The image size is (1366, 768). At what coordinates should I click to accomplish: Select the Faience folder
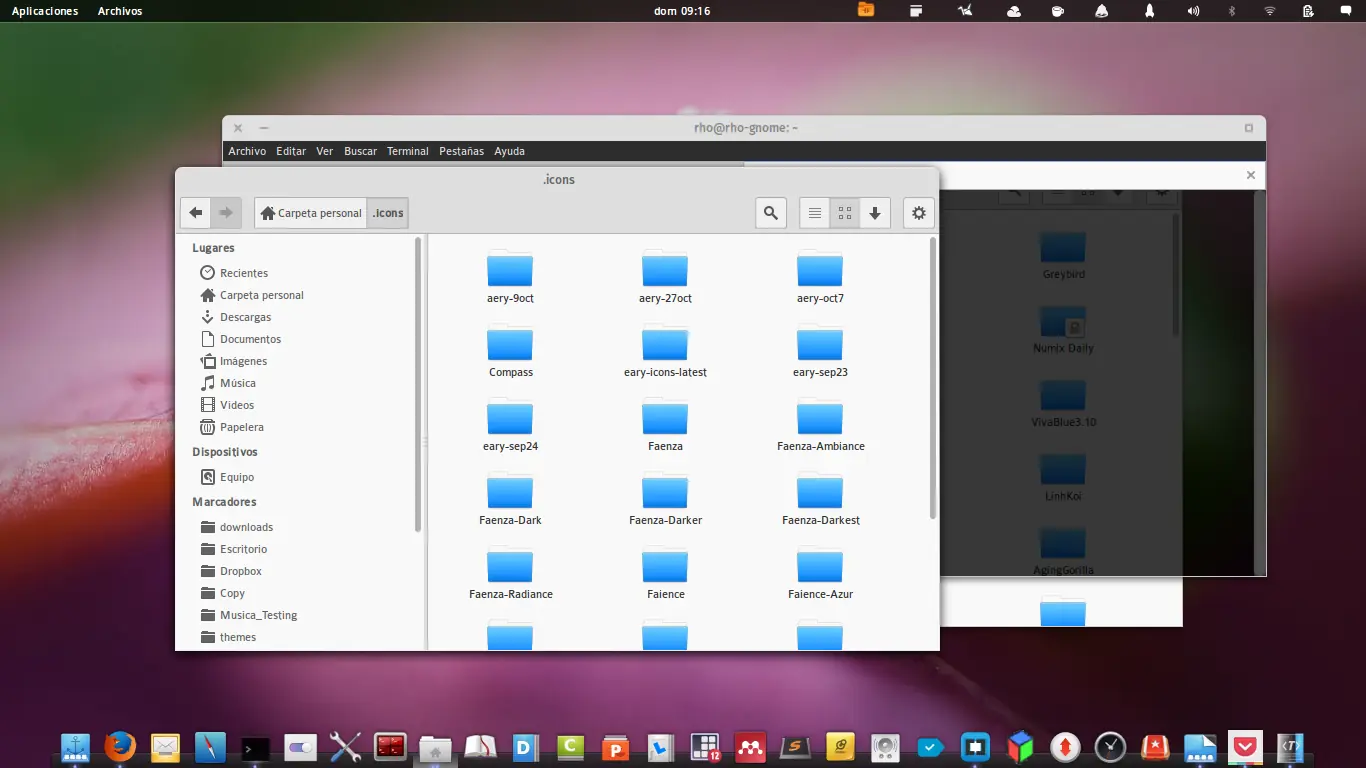(665, 573)
